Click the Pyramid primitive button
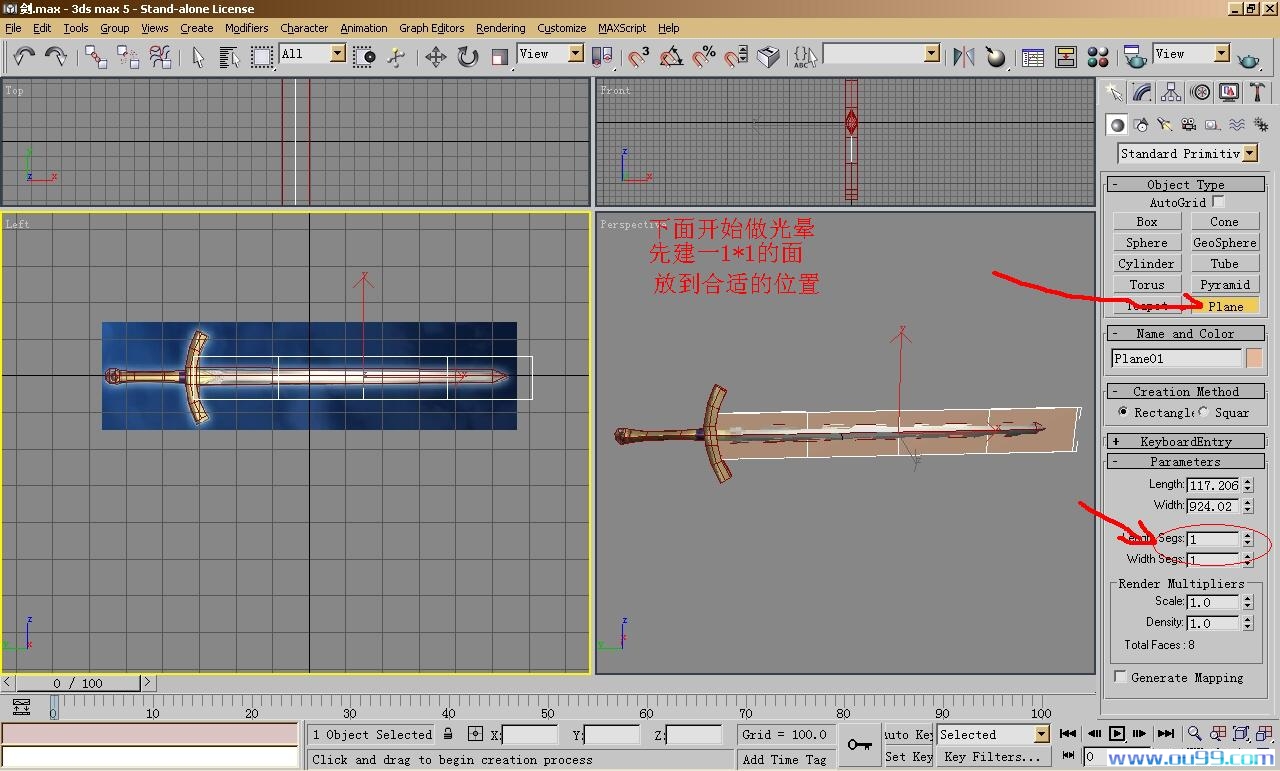 point(1225,285)
